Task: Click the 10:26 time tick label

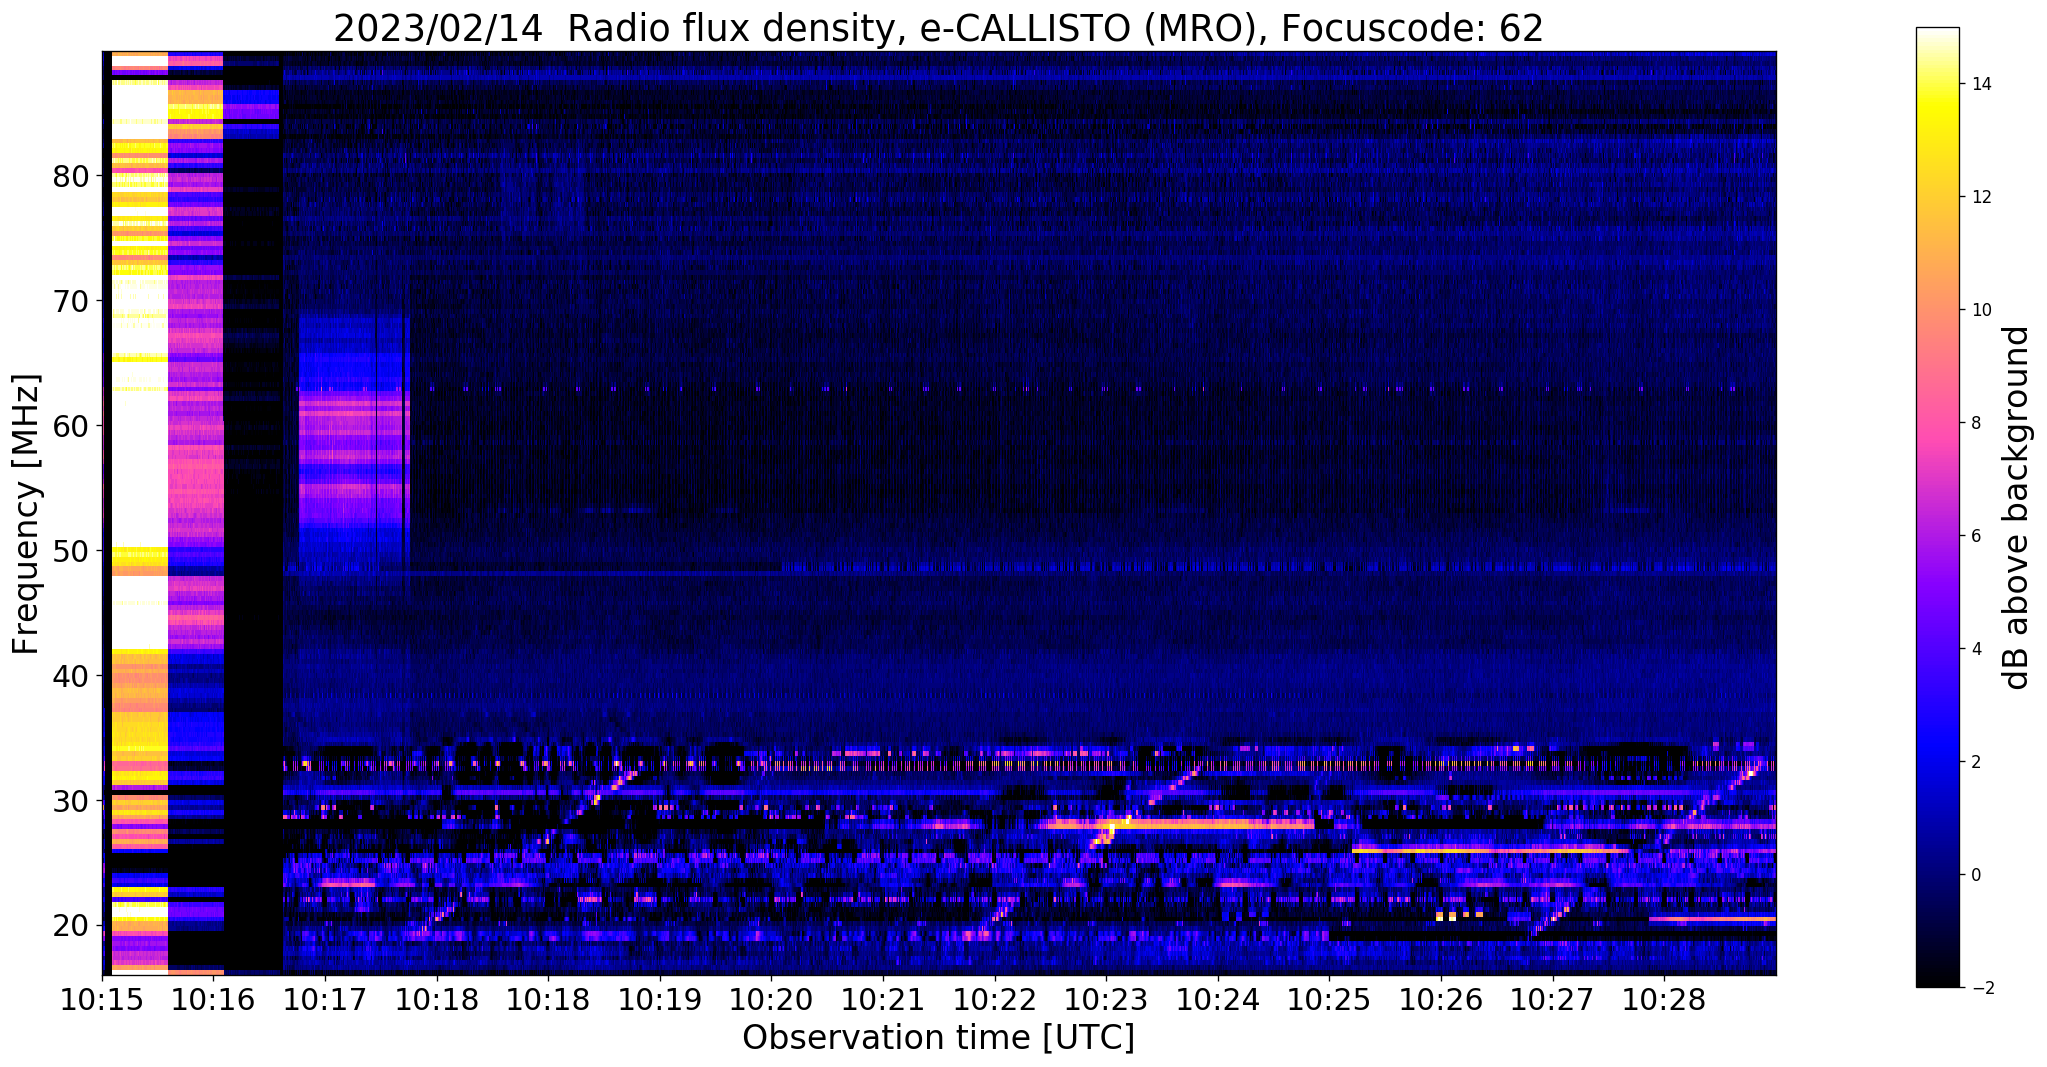Action: [x=1441, y=1000]
